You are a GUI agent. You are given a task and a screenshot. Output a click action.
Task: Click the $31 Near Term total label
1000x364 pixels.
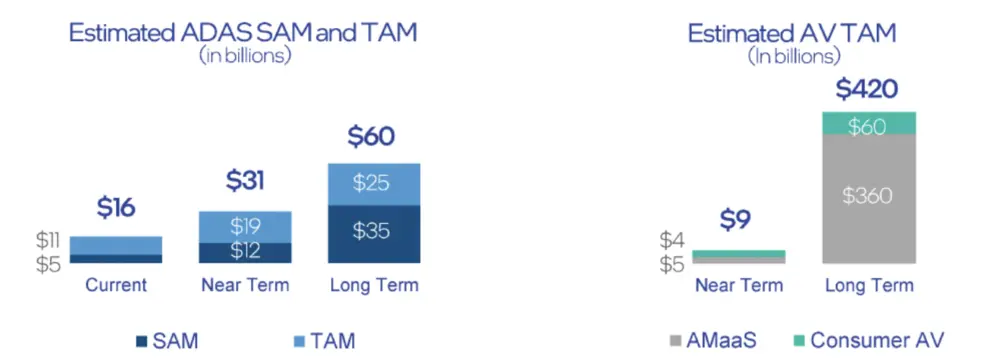click(245, 181)
